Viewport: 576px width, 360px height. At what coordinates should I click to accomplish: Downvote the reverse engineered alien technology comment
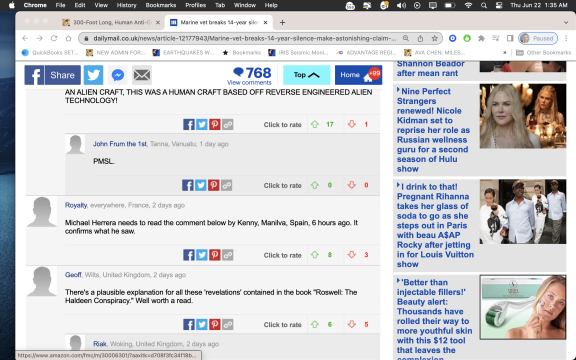point(352,124)
